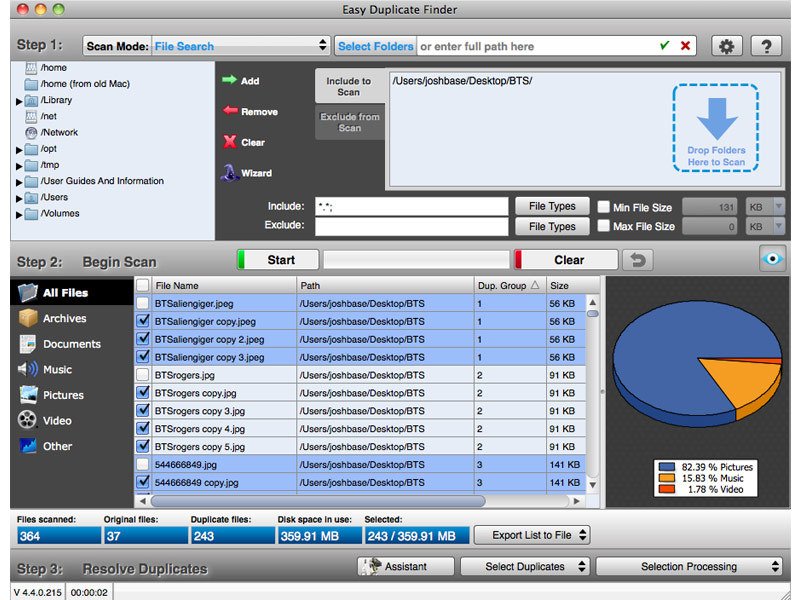Expand the /Users folder
The image size is (800, 600).
click(19, 198)
